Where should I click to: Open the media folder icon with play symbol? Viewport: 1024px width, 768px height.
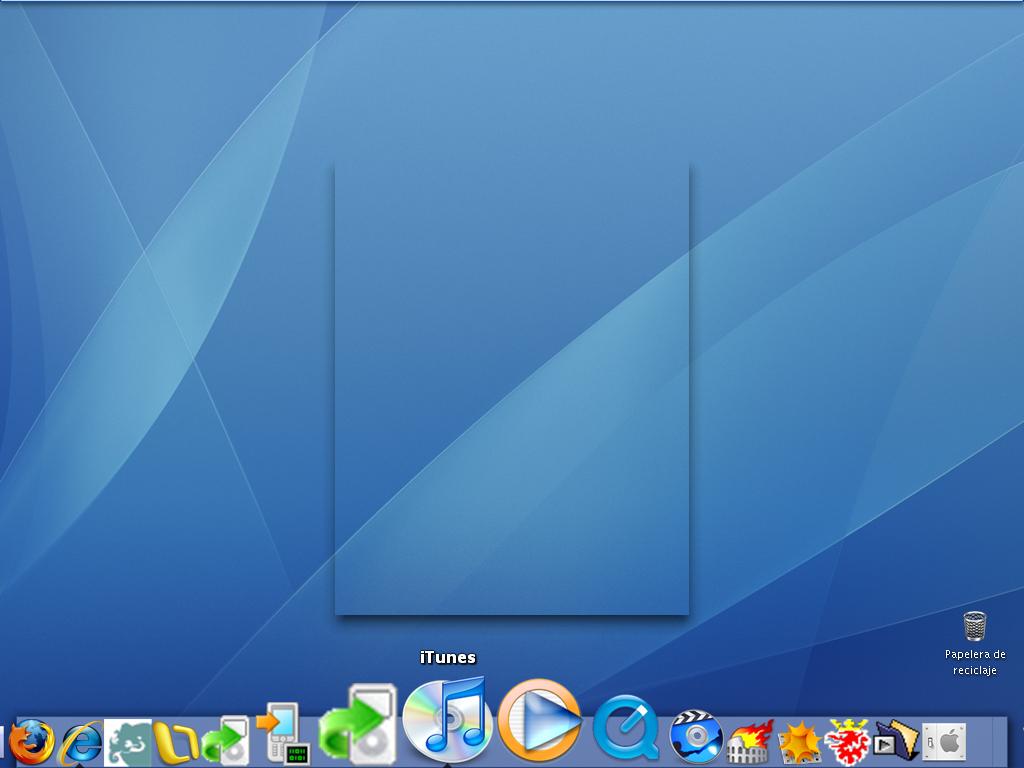point(896,741)
